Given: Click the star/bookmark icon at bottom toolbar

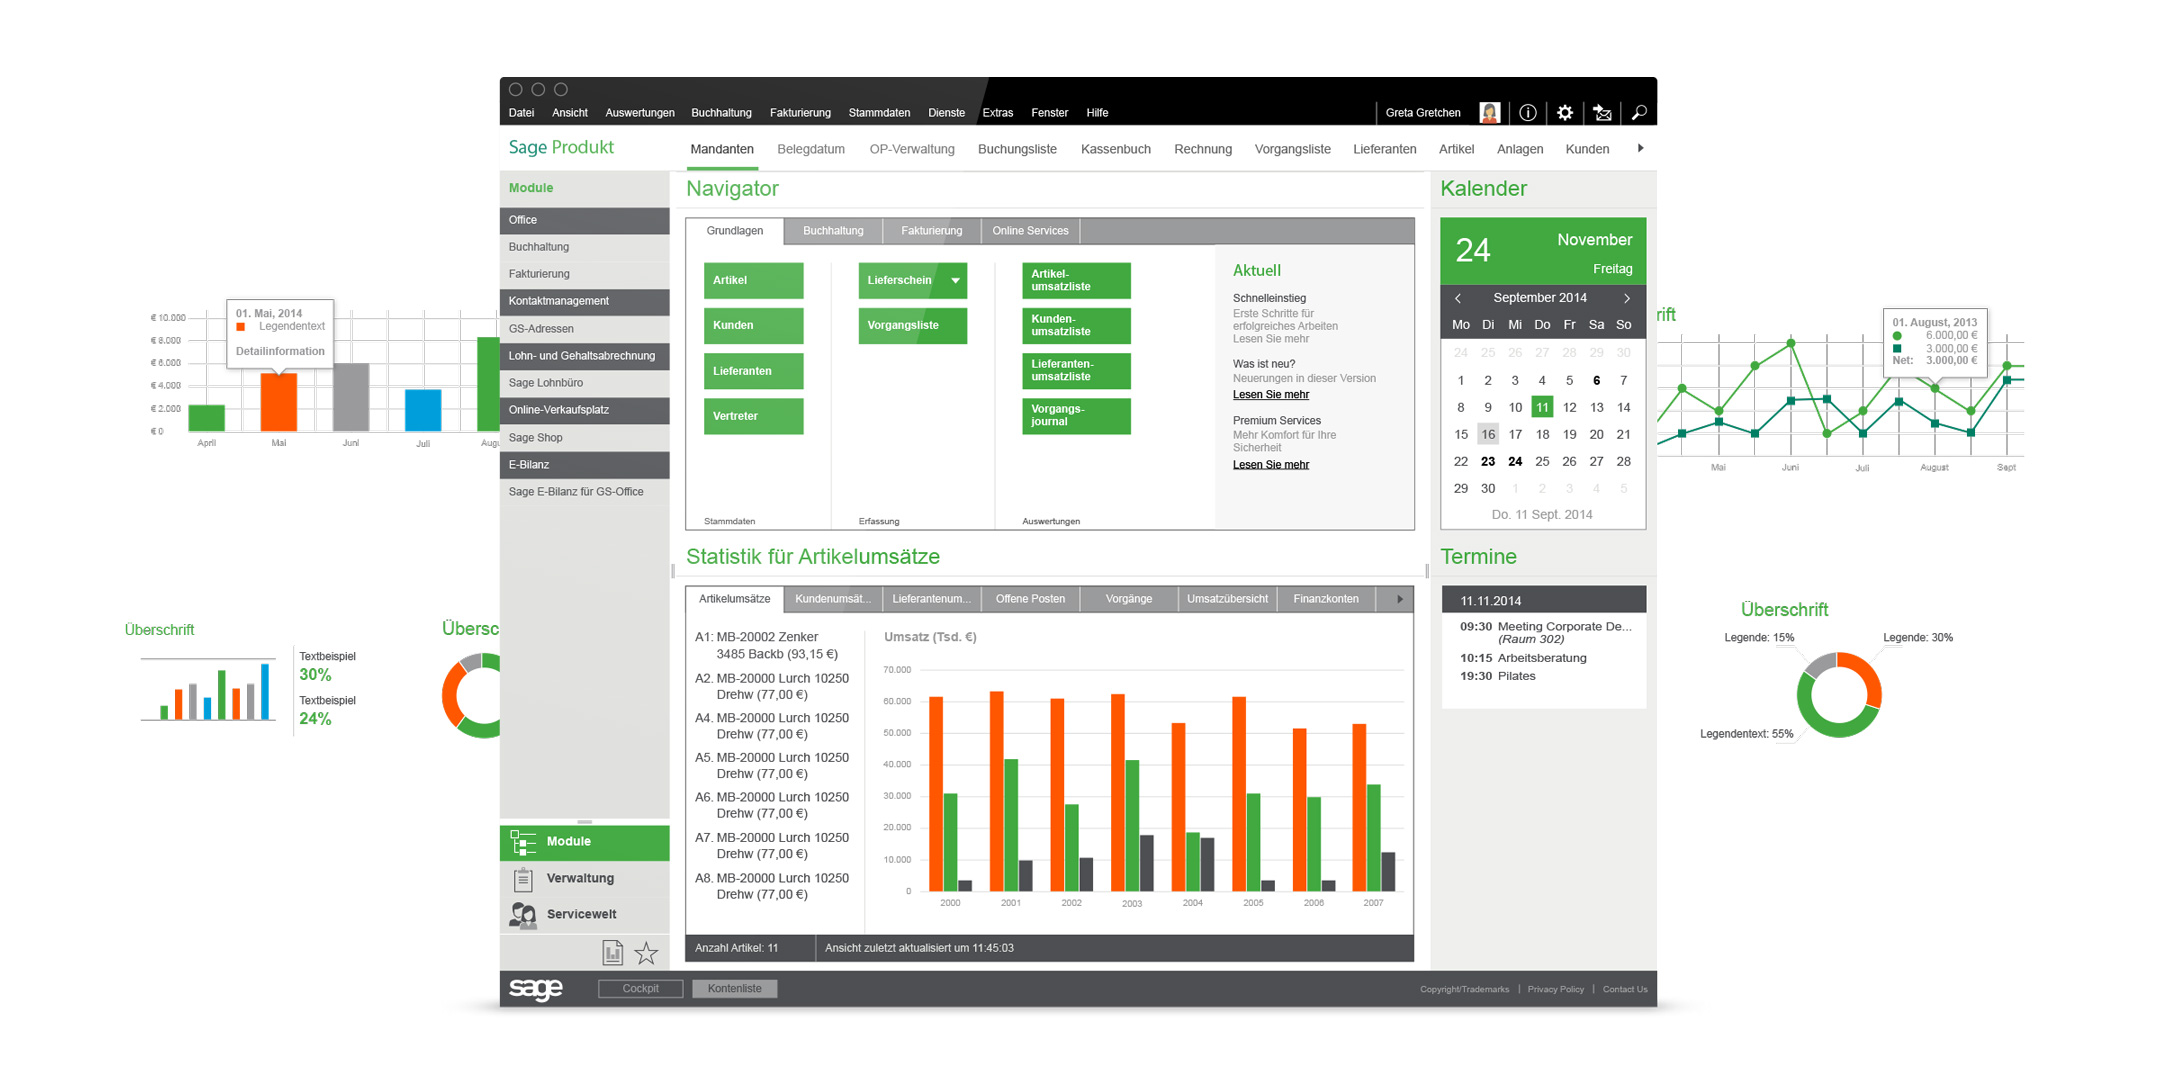Looking at the screenshot, I should click(652, 960).
